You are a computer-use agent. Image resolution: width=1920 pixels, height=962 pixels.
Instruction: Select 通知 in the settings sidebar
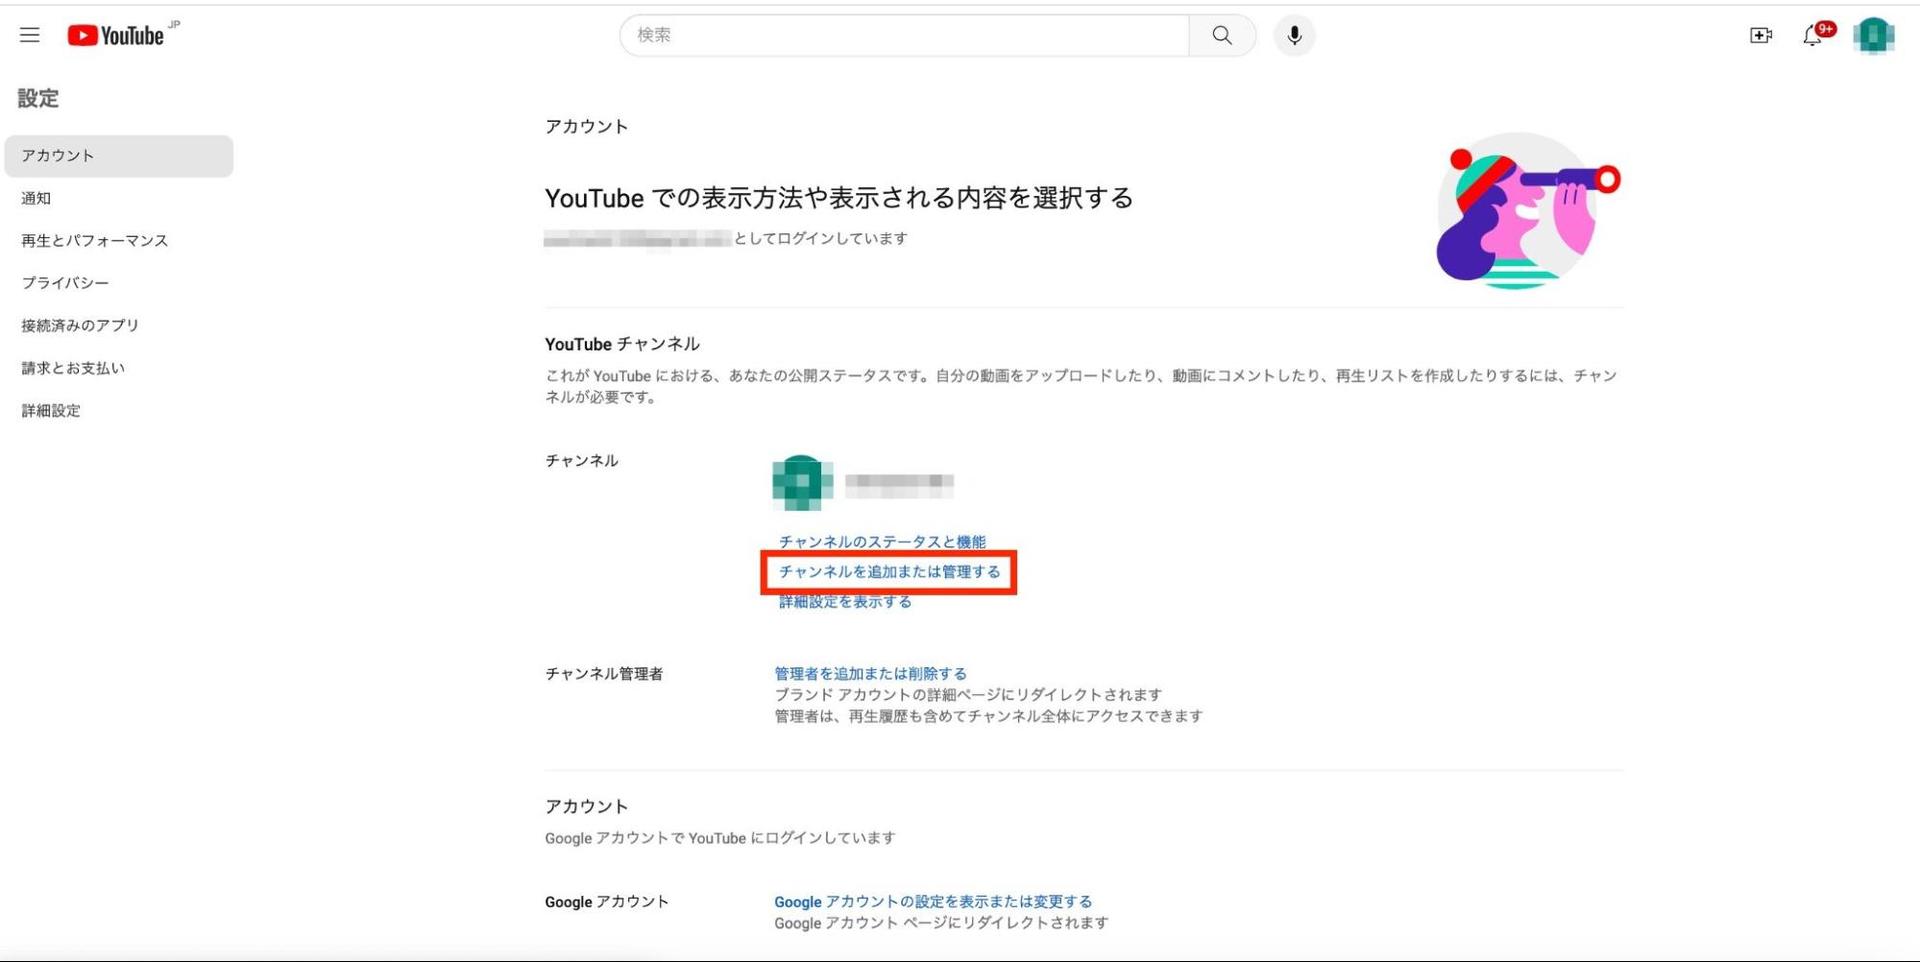(x=36, y=198)
